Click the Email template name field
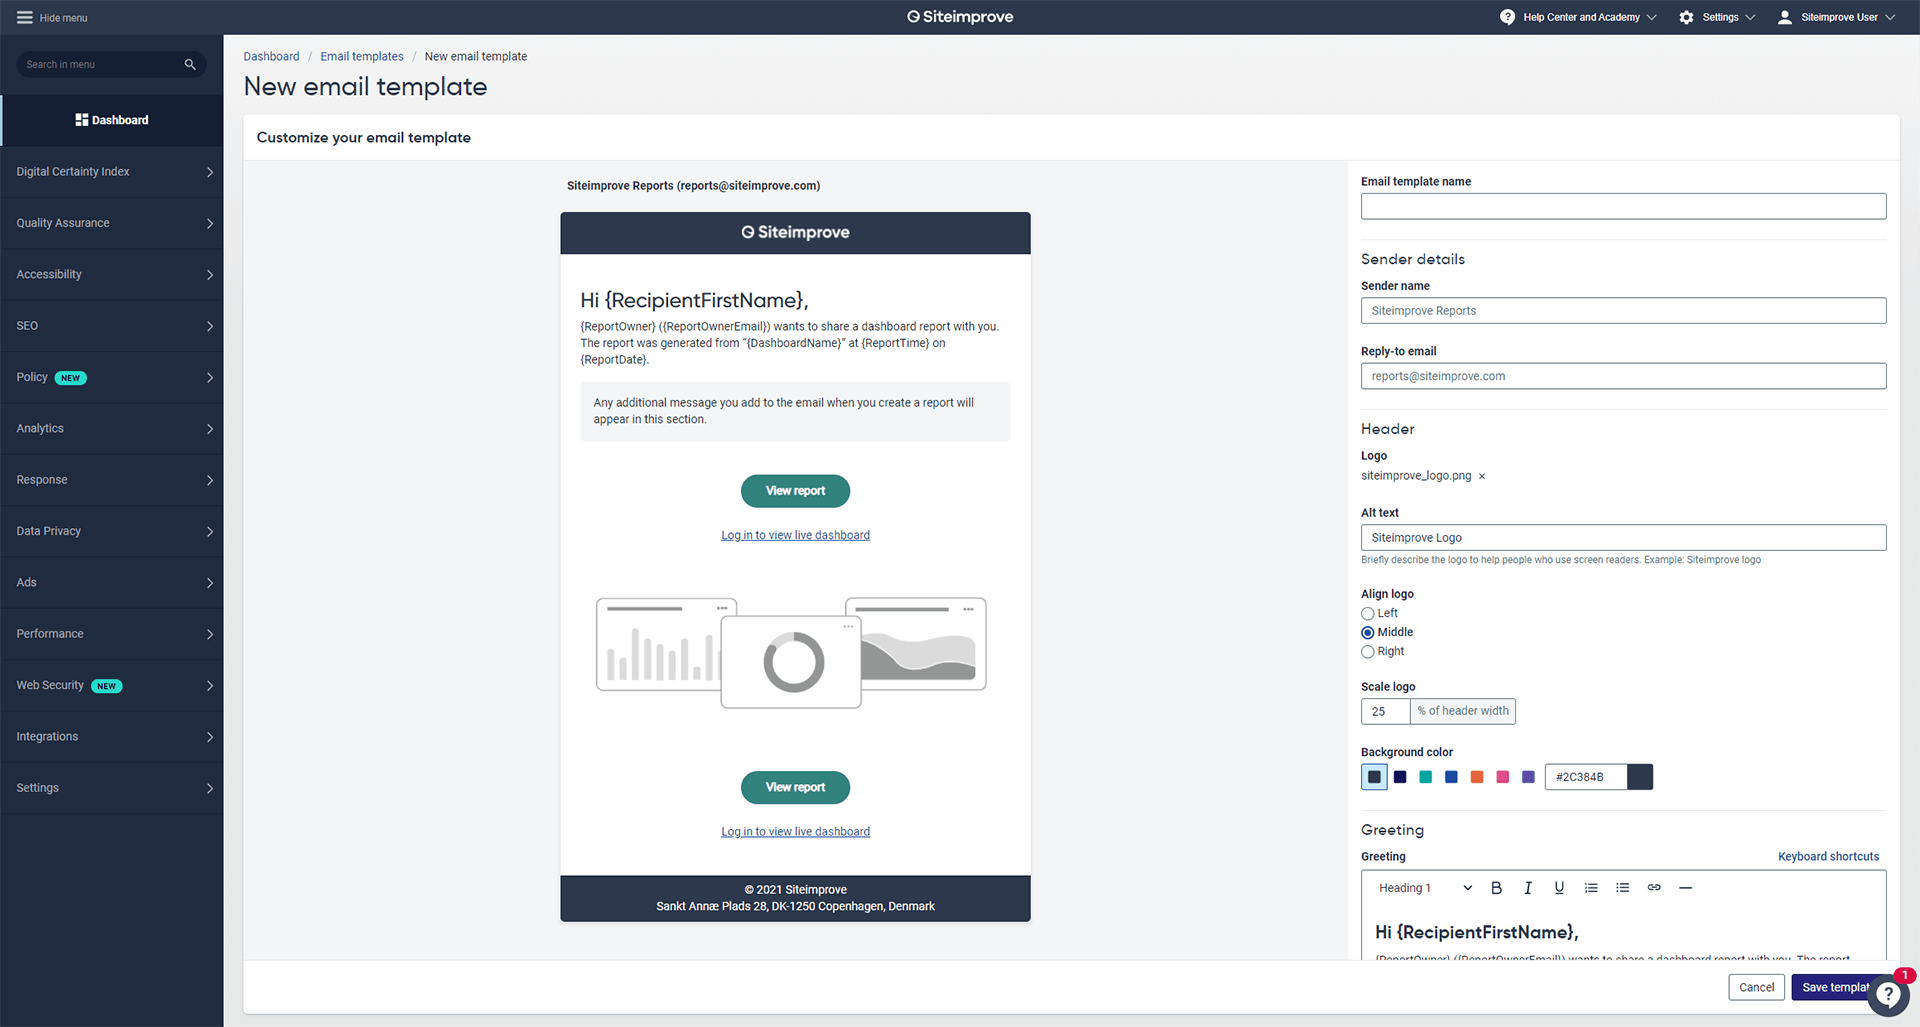This screenshot has width=1920, height=1027. pyautogui.click(x=1623, y=206)
